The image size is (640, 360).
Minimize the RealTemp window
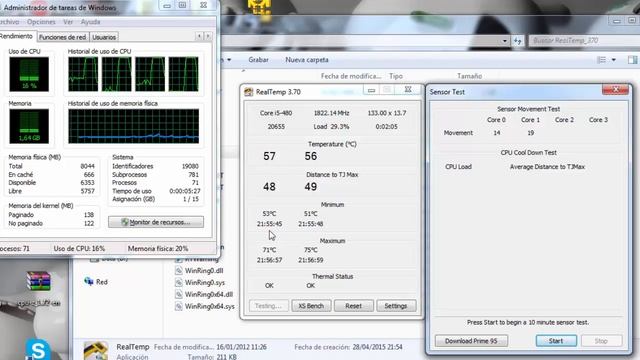pos(371,90)
